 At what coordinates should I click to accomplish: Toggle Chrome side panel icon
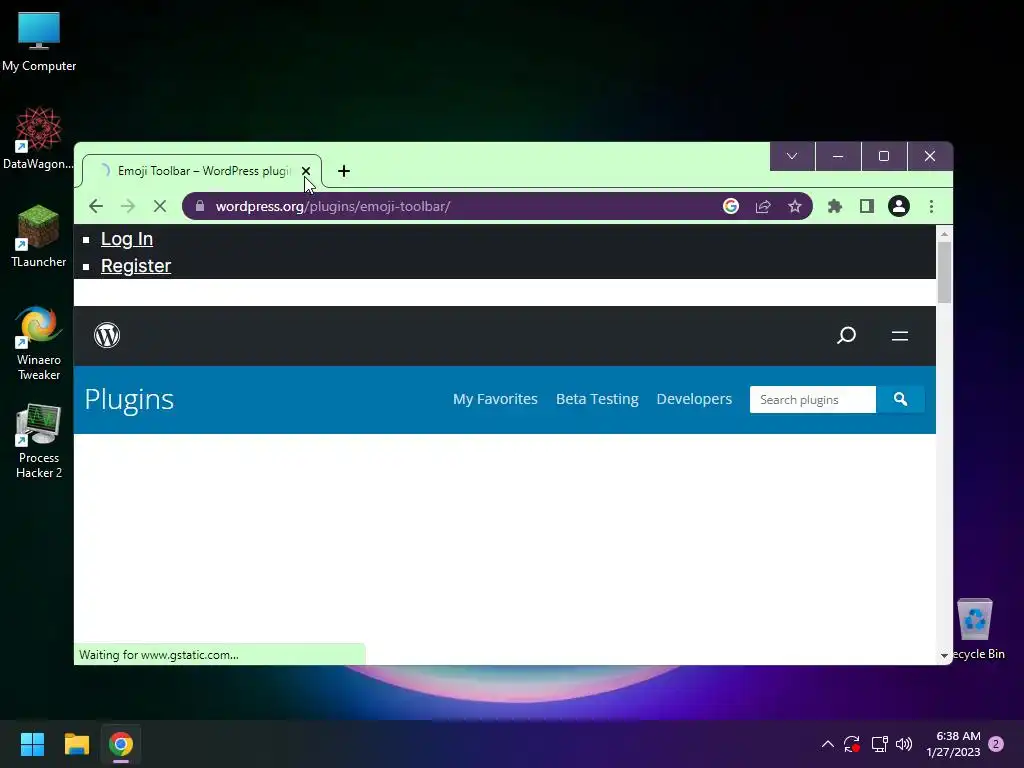pyautogui.click(x=867, y=206)
